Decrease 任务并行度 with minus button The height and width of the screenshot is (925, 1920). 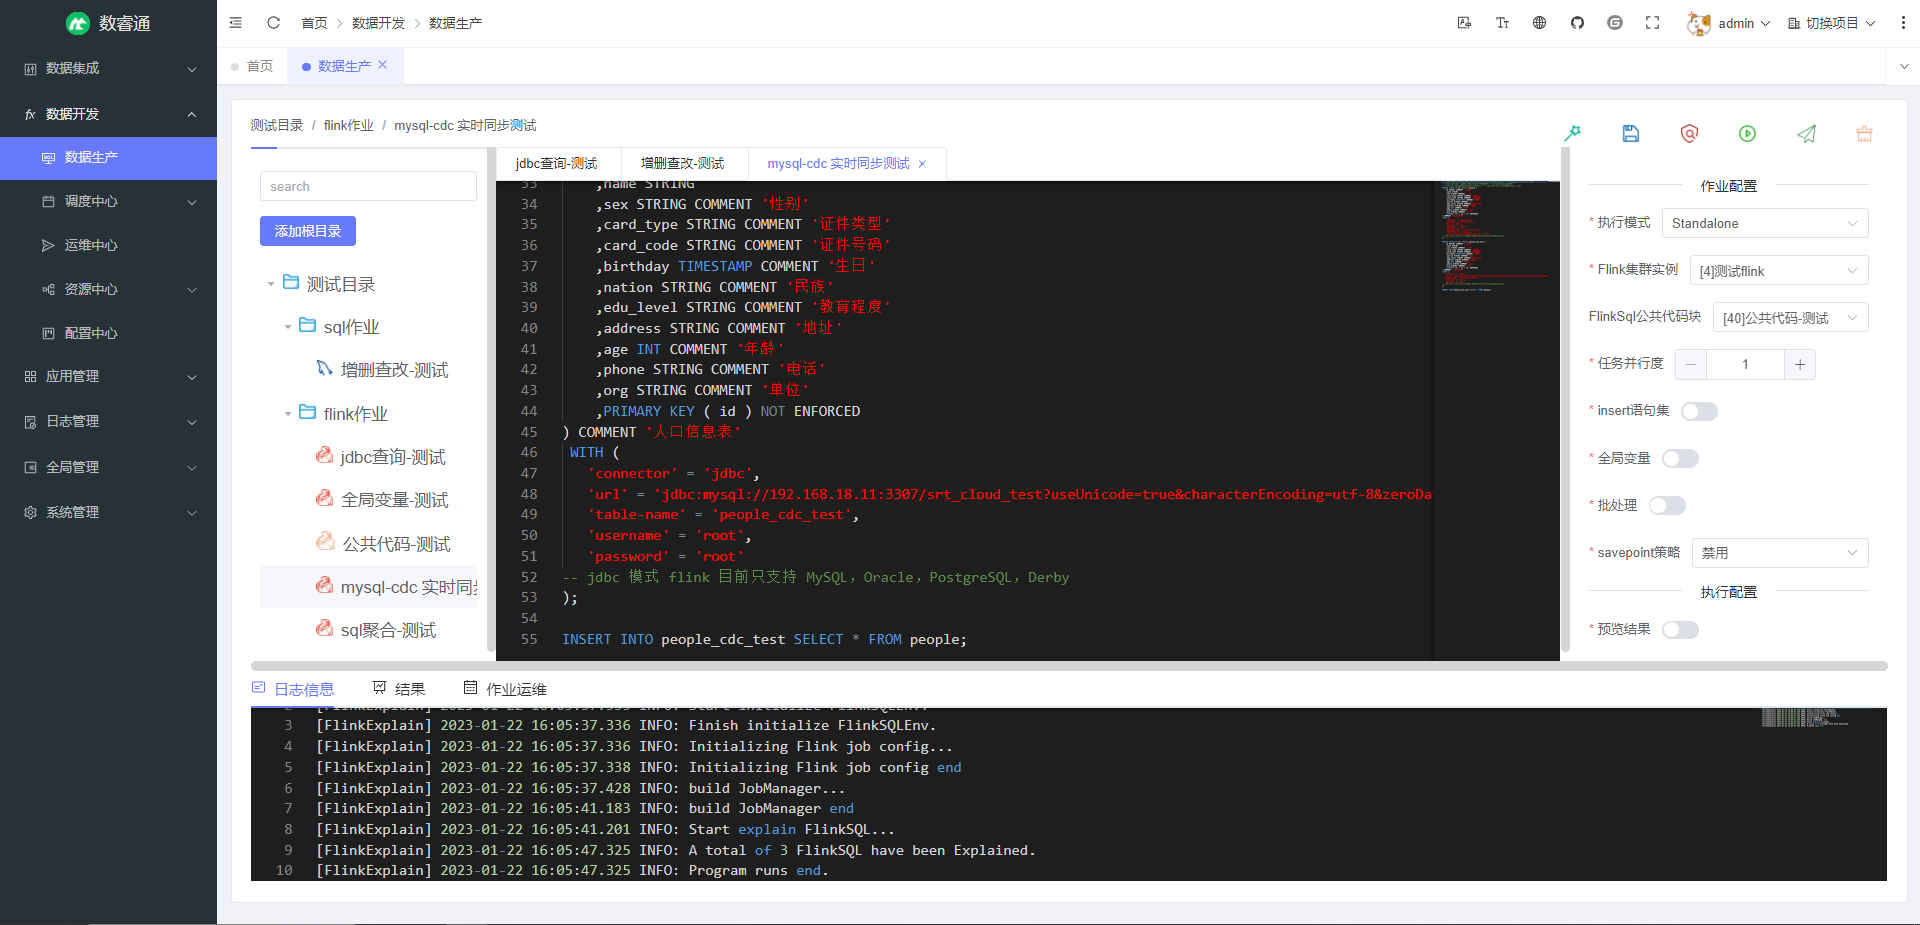[x=1691, y=364]
